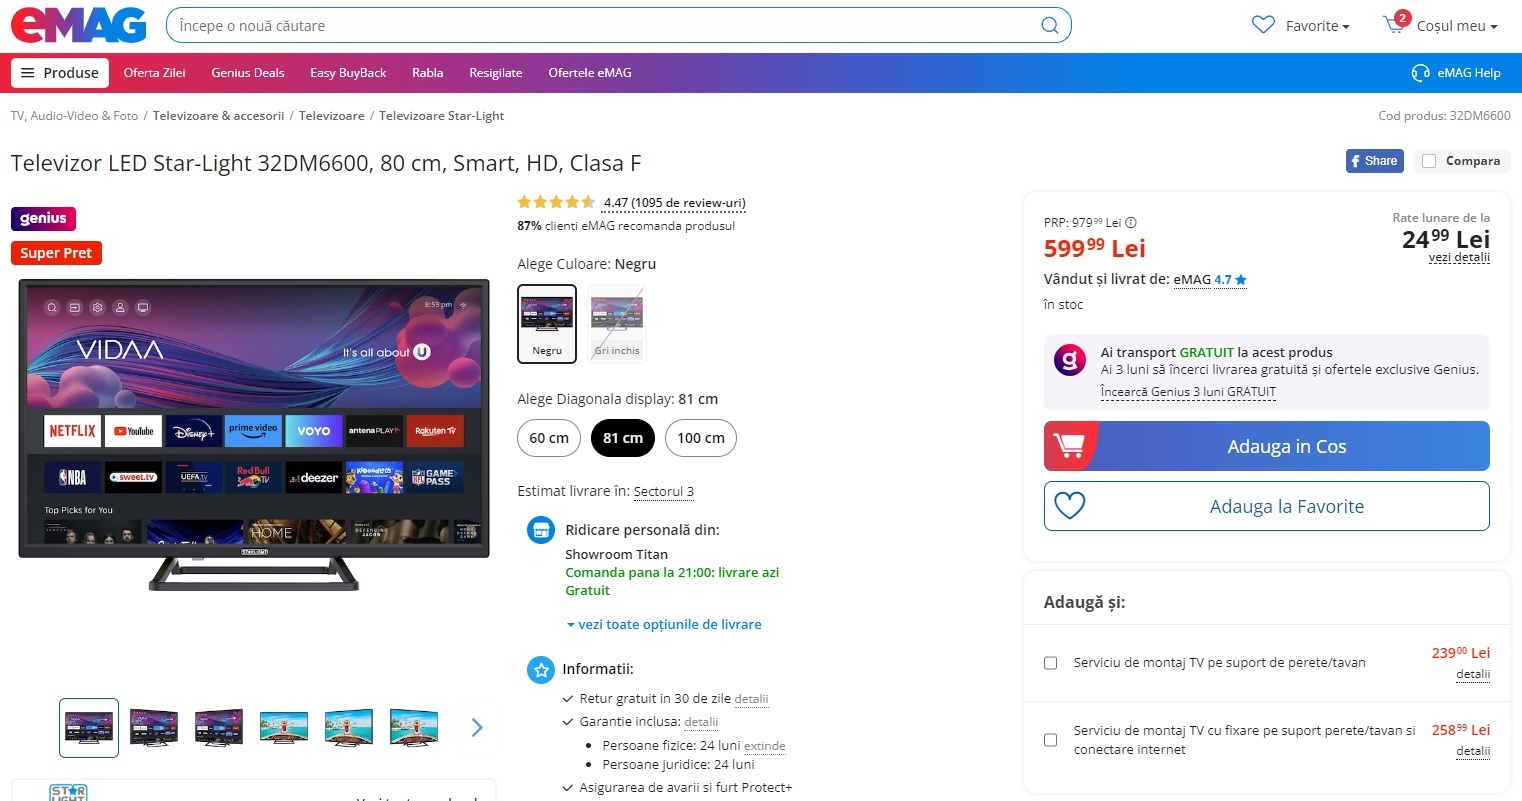Select the second product thumbnail
The width and height of the screenshot is (1522, 801).
click(x=154, y=728)
